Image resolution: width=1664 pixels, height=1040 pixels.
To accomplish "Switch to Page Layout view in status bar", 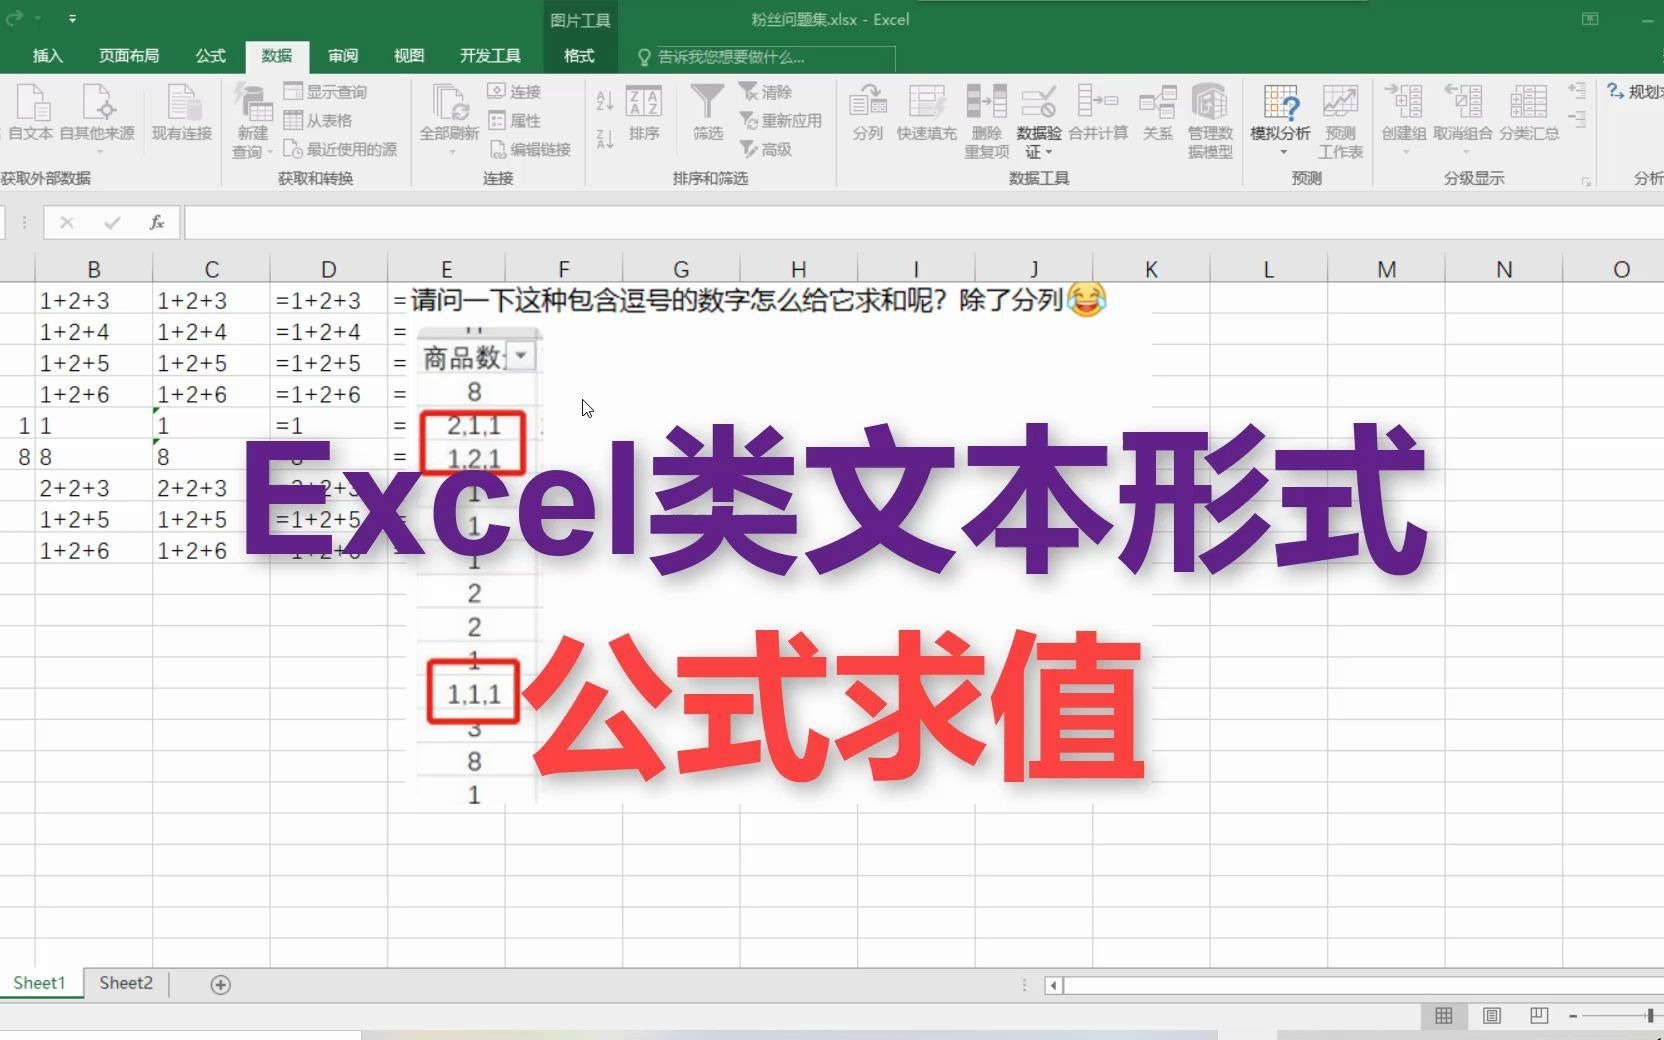I will click(x=1491, y=1016).
